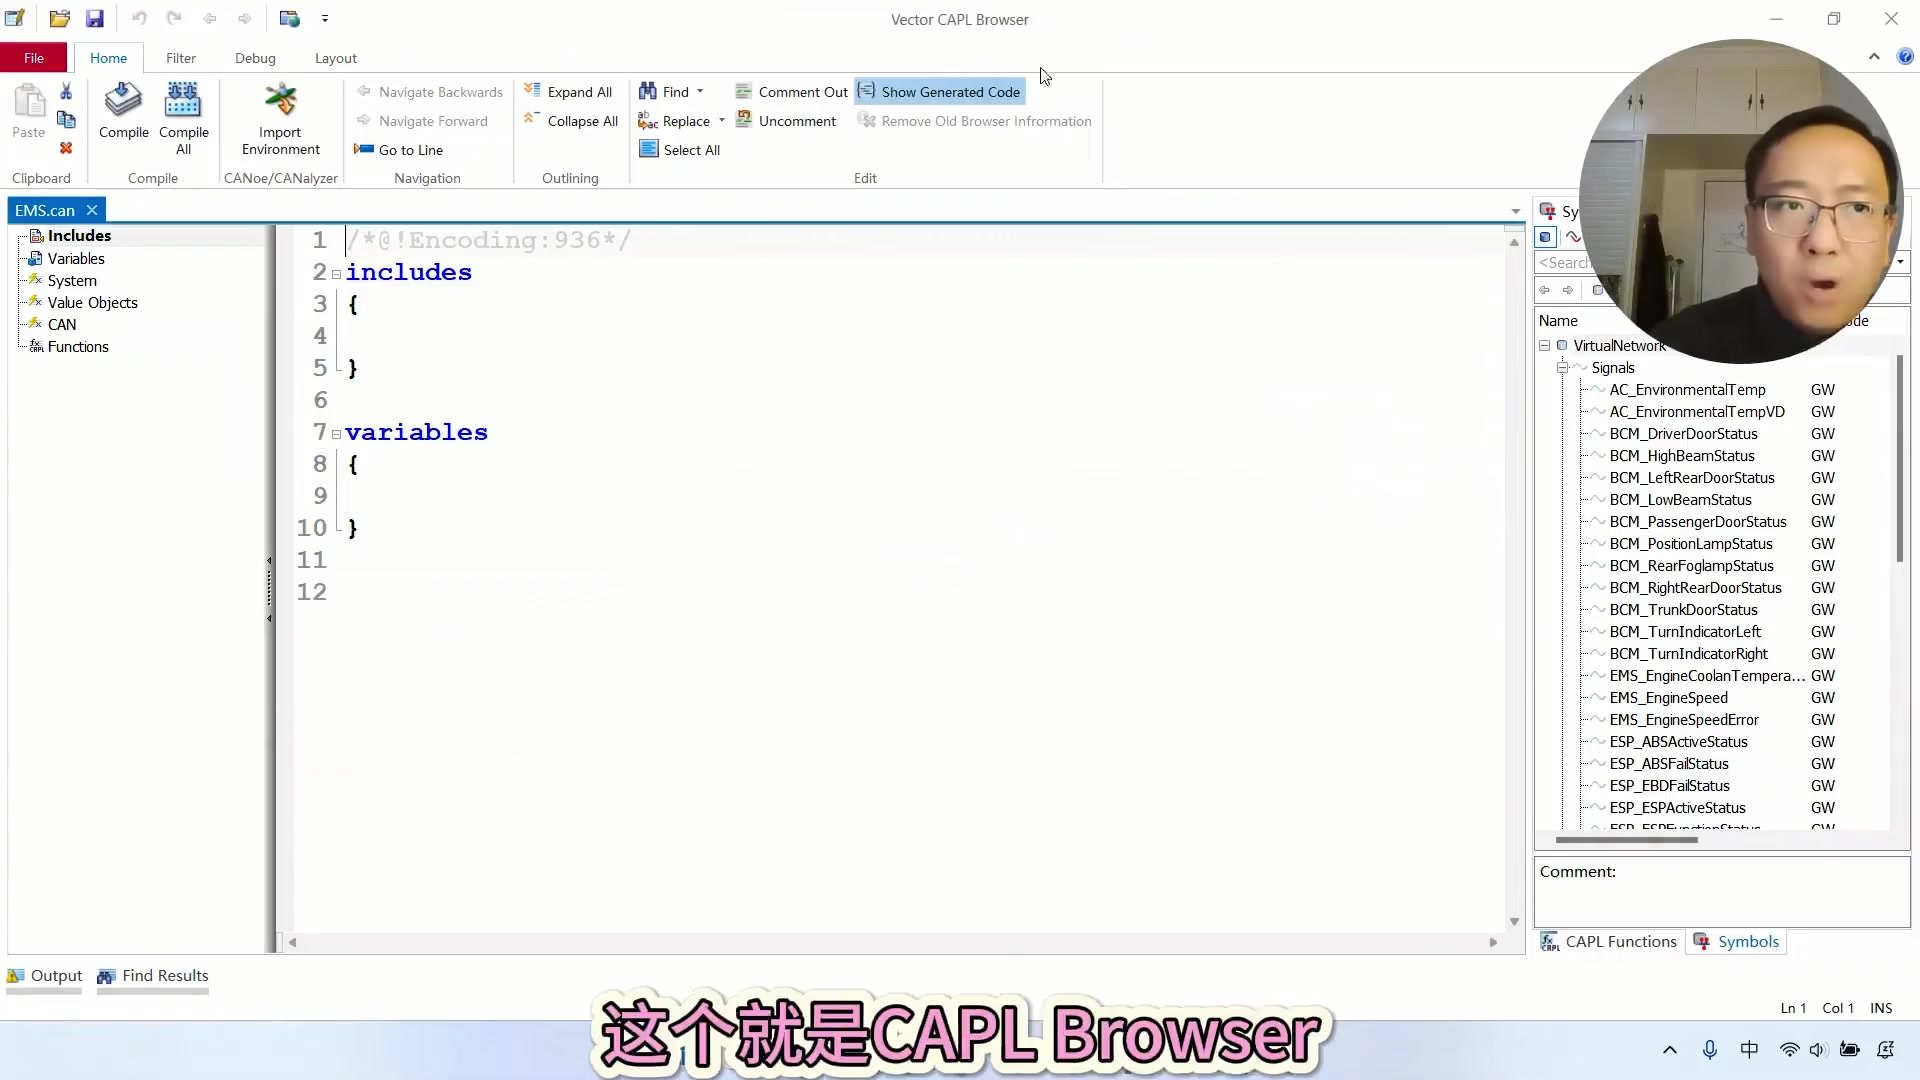Select signal BCM_HighBeamStatus
This screenshot has height=1080, width=1920.
point(1681,456)
